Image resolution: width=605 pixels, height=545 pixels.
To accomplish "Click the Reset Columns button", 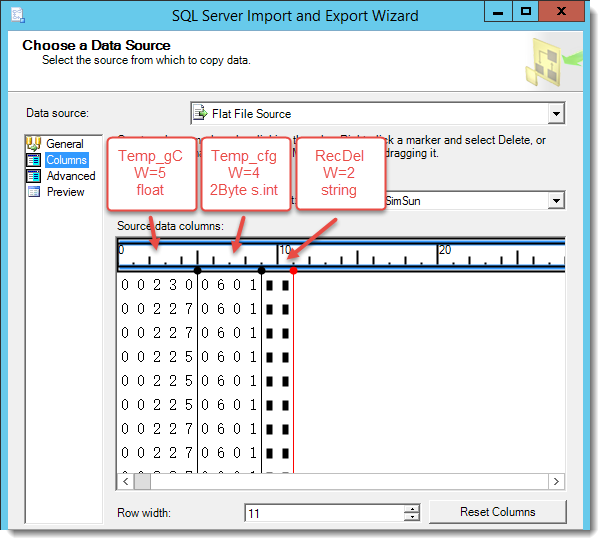I will click(x=497, y=512).
